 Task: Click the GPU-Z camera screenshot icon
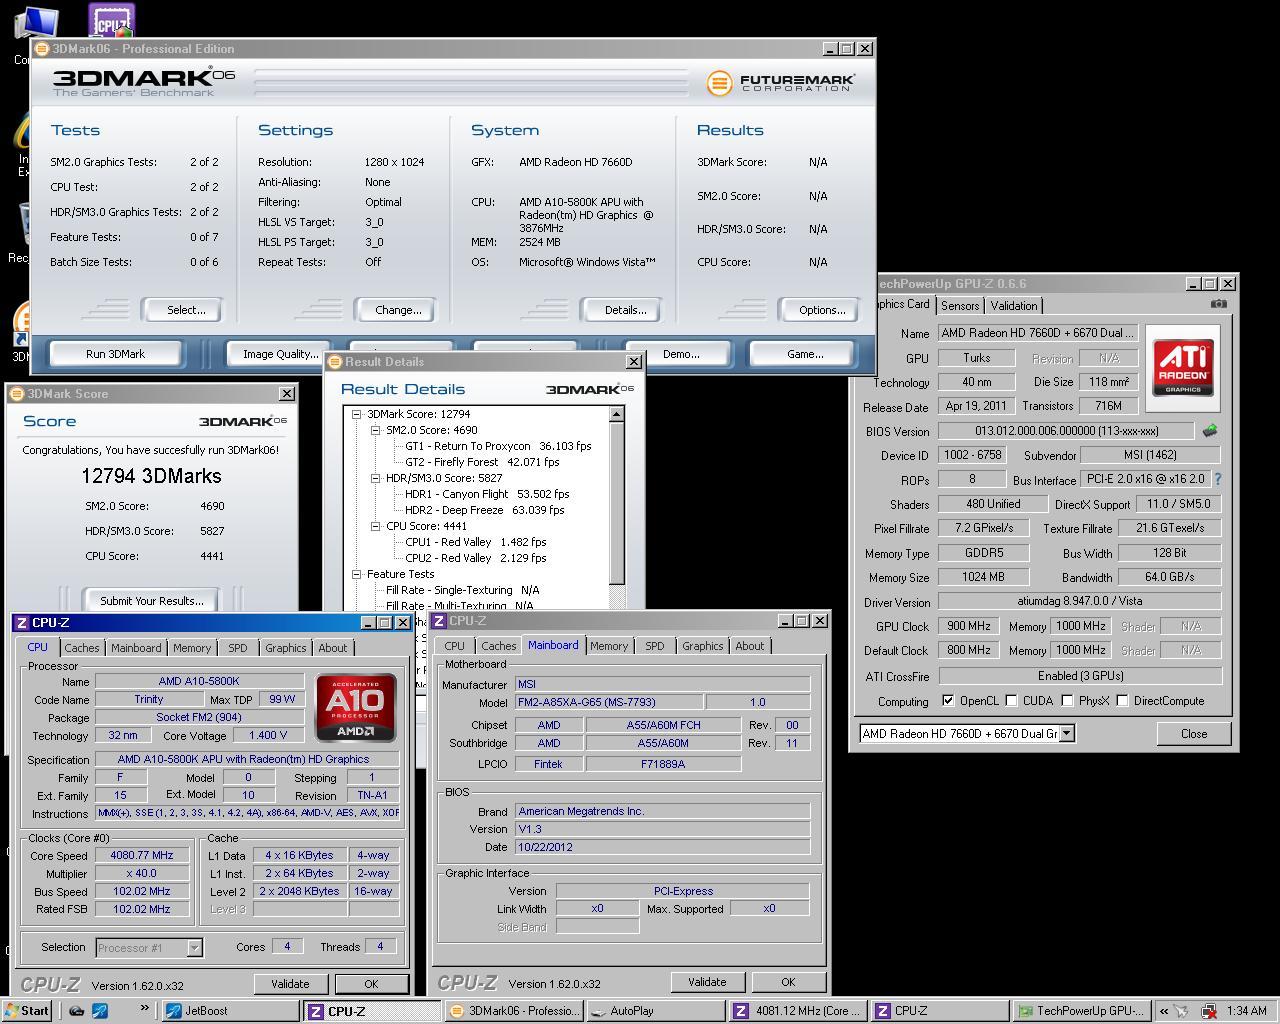click(1218, 304)
